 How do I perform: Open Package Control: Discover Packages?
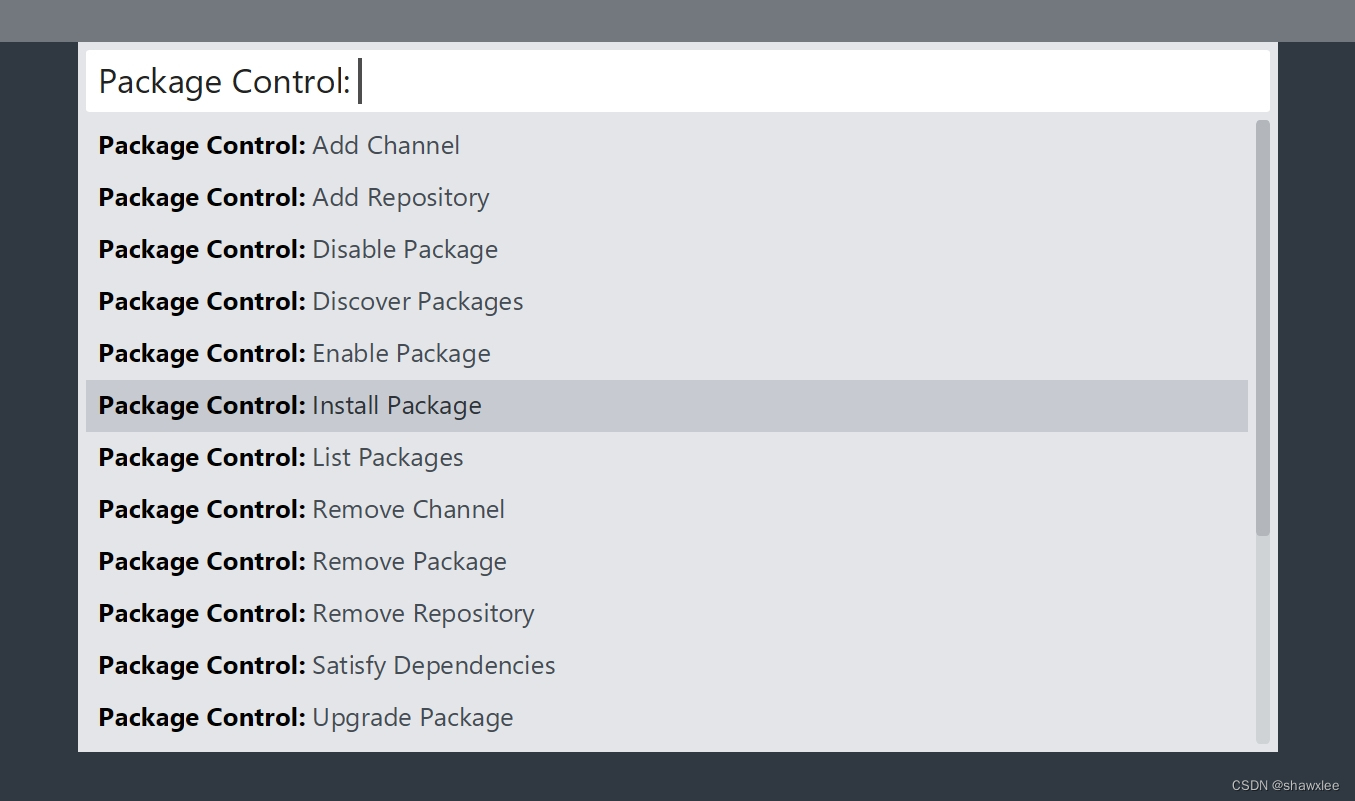pyautogui.click(x=667, y=302)
